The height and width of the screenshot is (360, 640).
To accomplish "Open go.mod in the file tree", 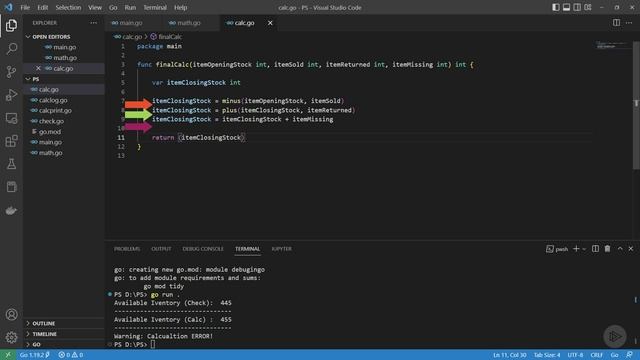I will 64,132.
